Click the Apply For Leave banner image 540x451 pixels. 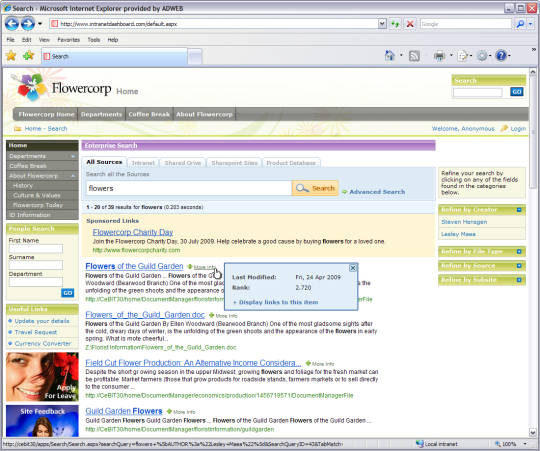(x=42, y=377)
